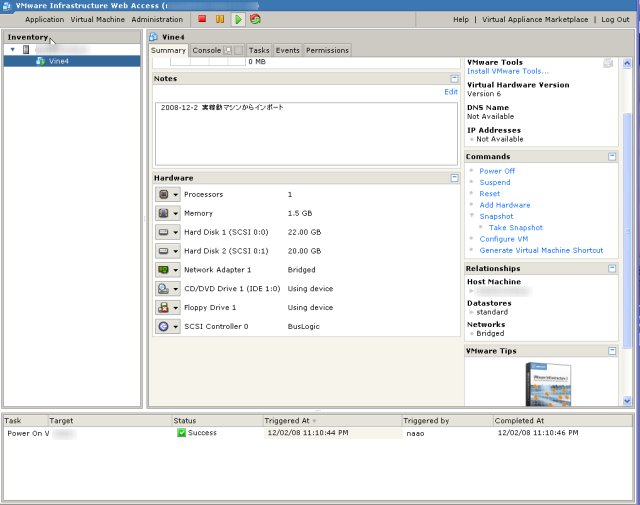The image size is (640, 505).
Task: Collapse the Snapshot command group
Action: click(471, 216)
